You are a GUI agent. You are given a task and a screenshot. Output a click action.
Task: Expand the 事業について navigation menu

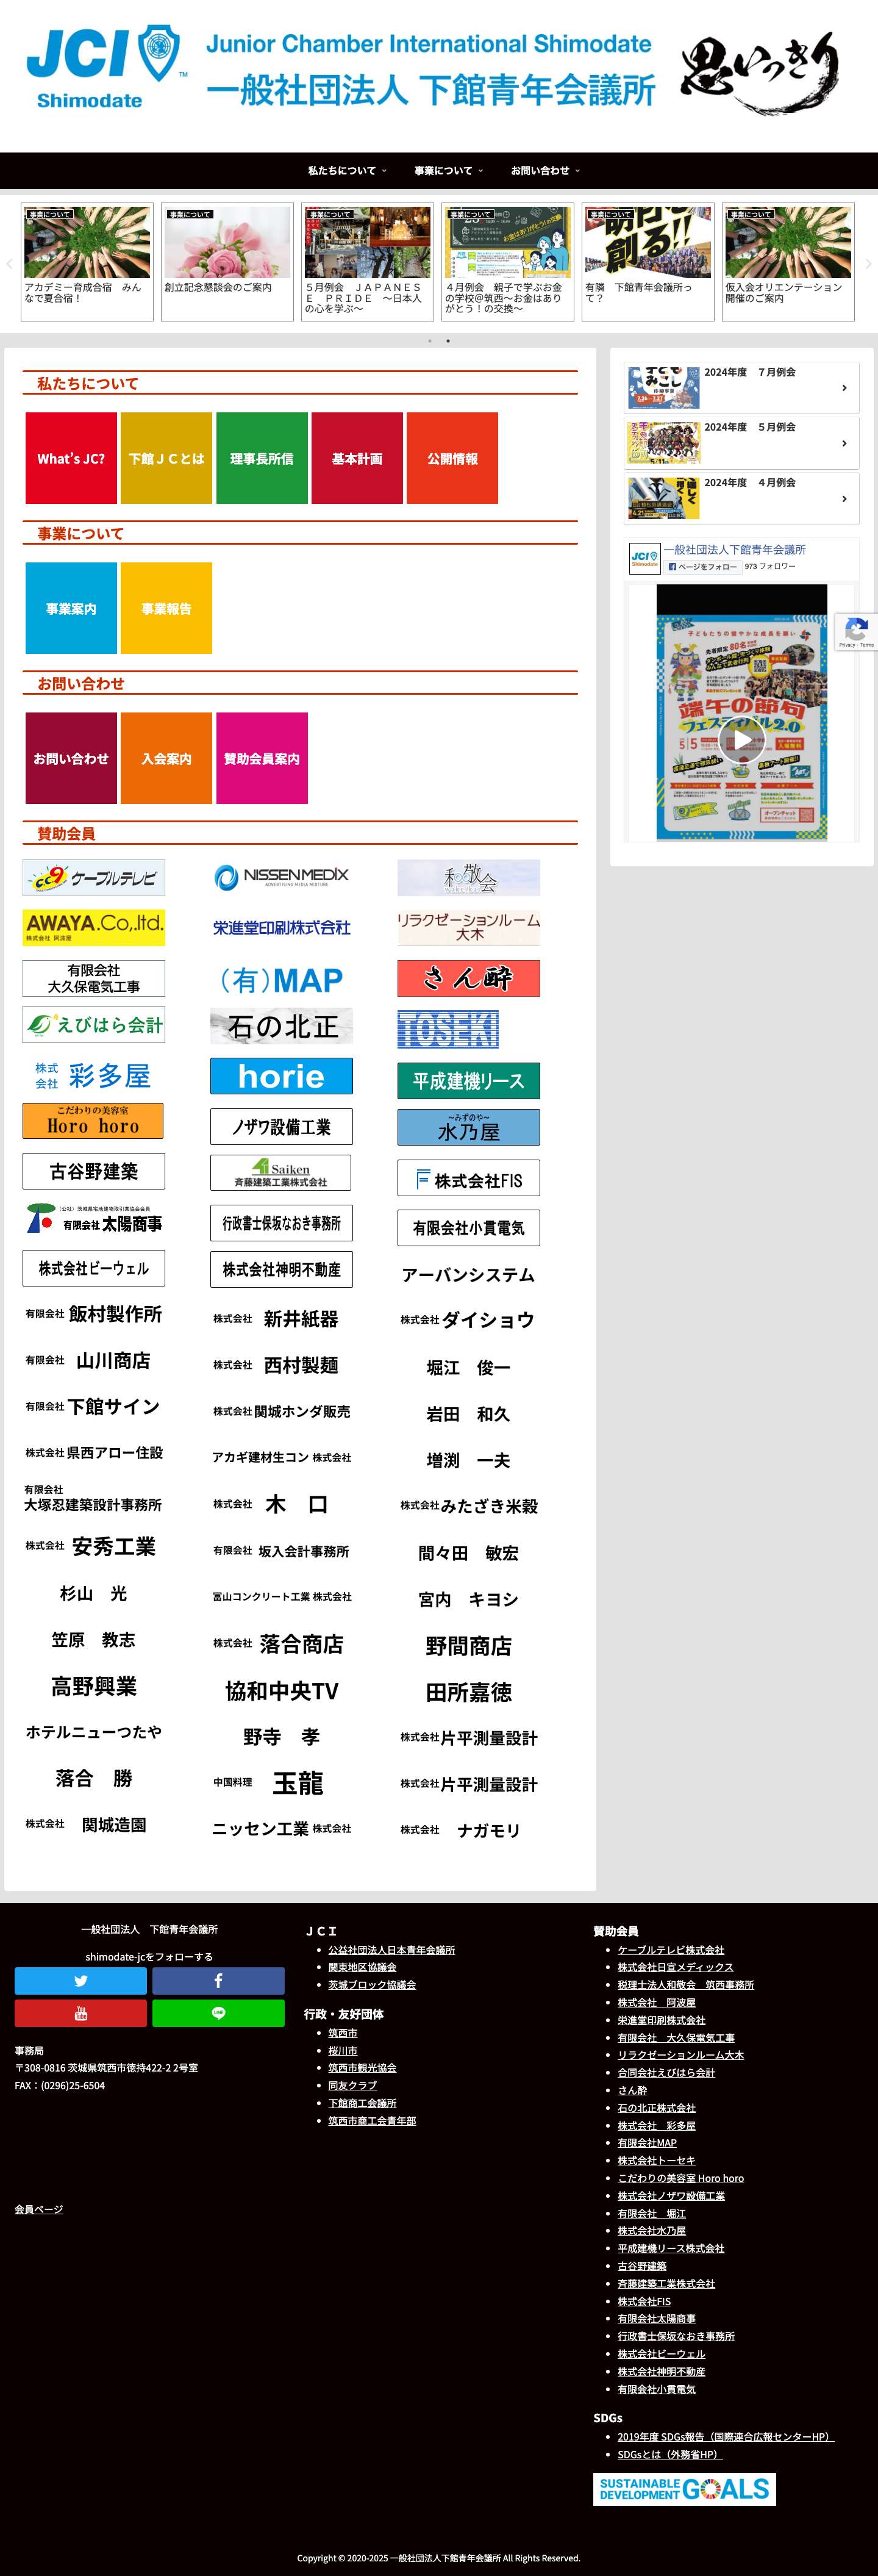pos(448,171)
